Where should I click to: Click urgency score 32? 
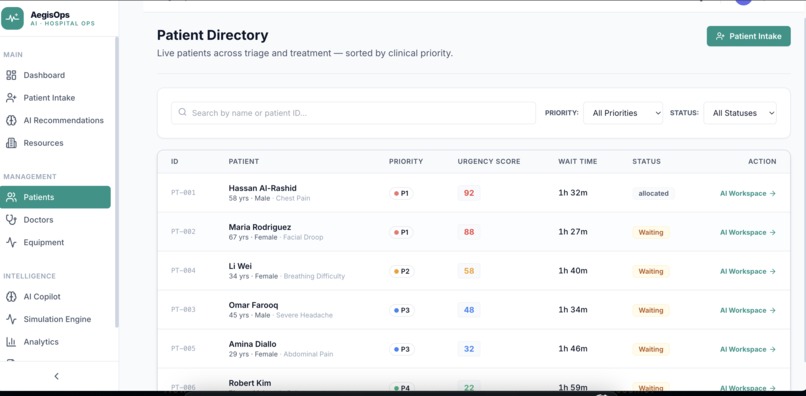point(469,350)
